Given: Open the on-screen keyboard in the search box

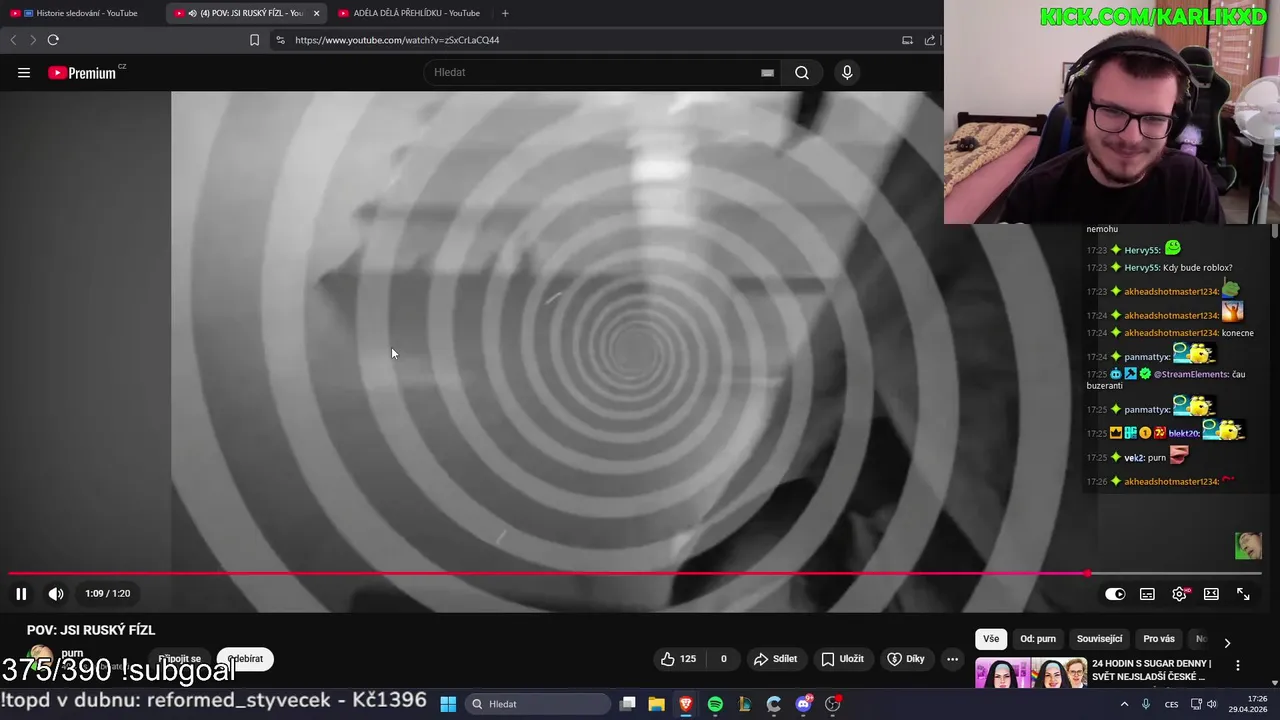Looking at the screenshot, I should coord(767,72).
